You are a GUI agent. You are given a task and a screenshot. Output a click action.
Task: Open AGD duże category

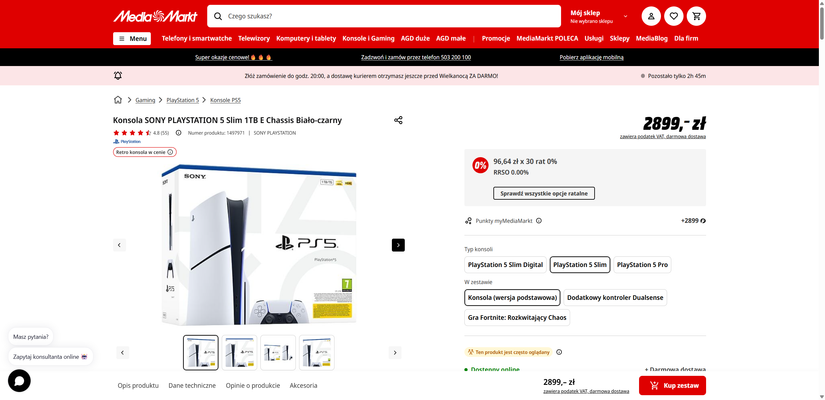coord(415,38)
